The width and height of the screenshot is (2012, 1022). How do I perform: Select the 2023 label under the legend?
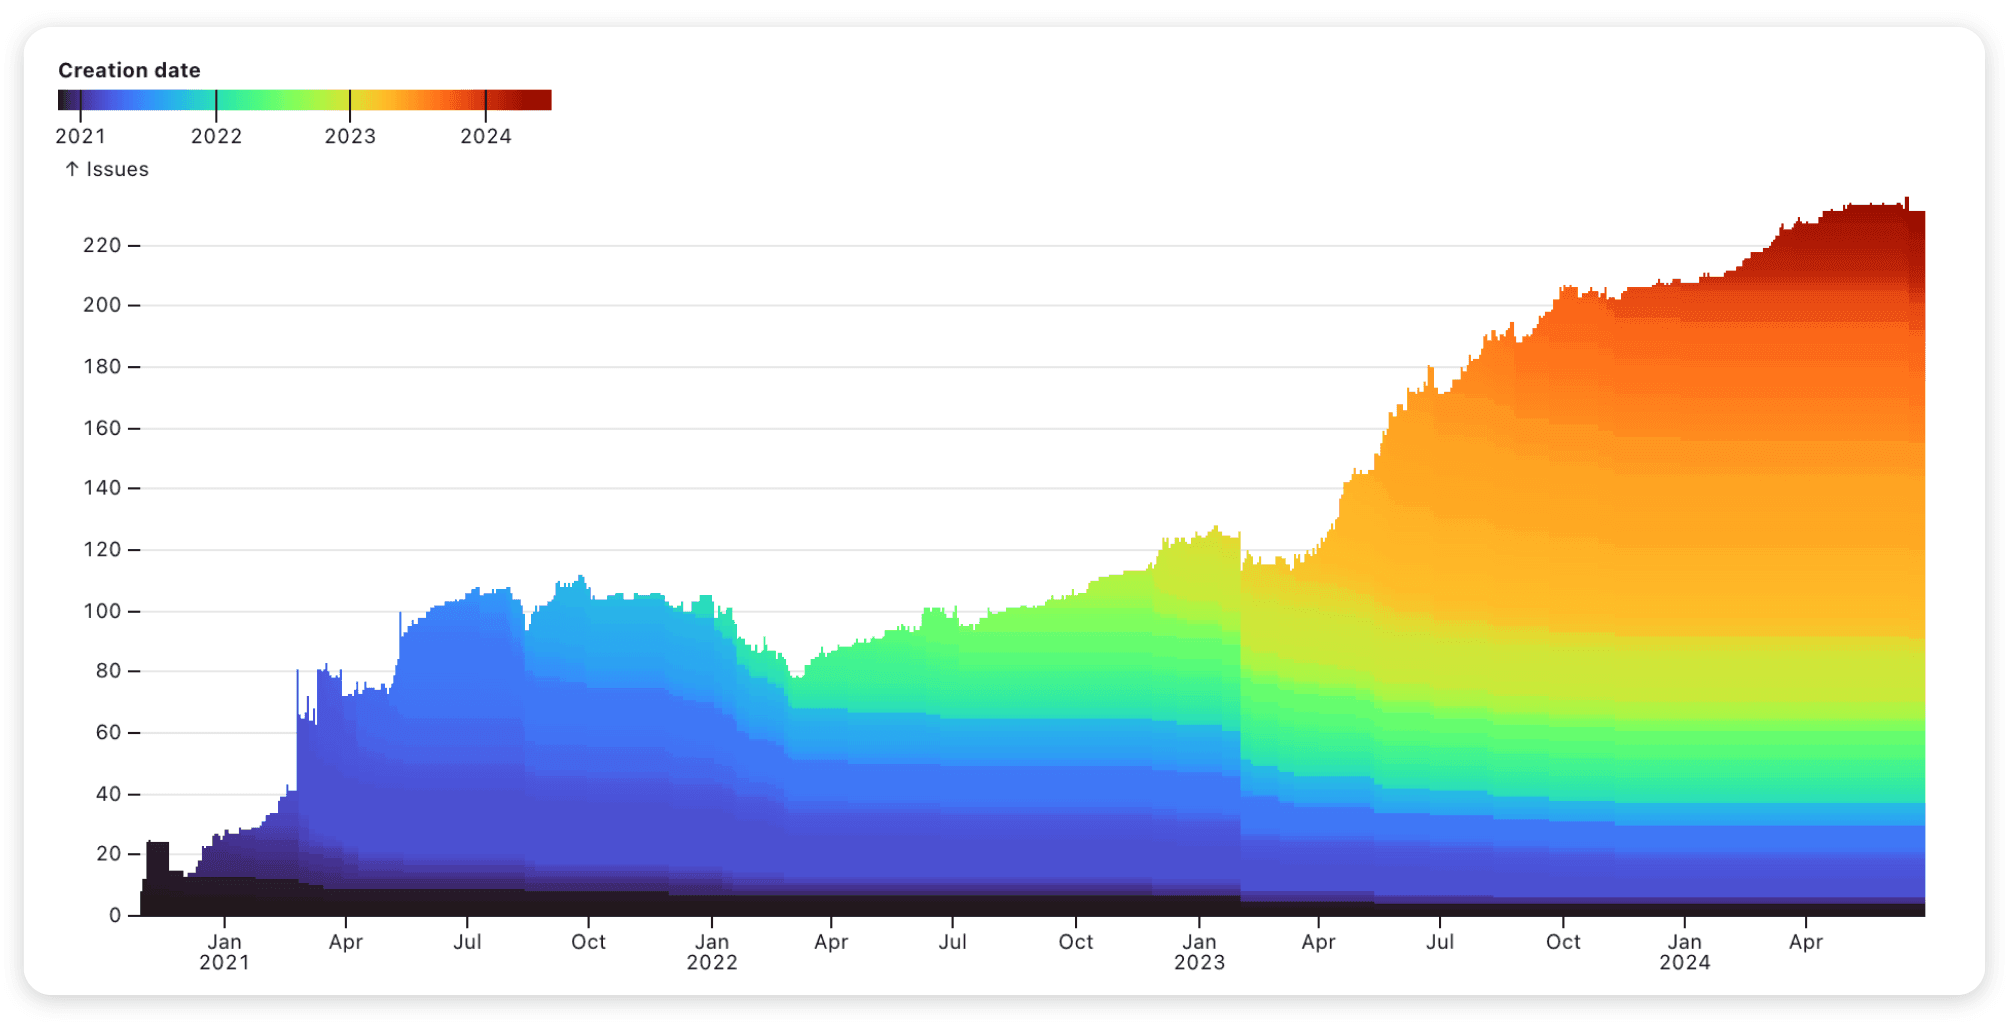pos(351,136)
